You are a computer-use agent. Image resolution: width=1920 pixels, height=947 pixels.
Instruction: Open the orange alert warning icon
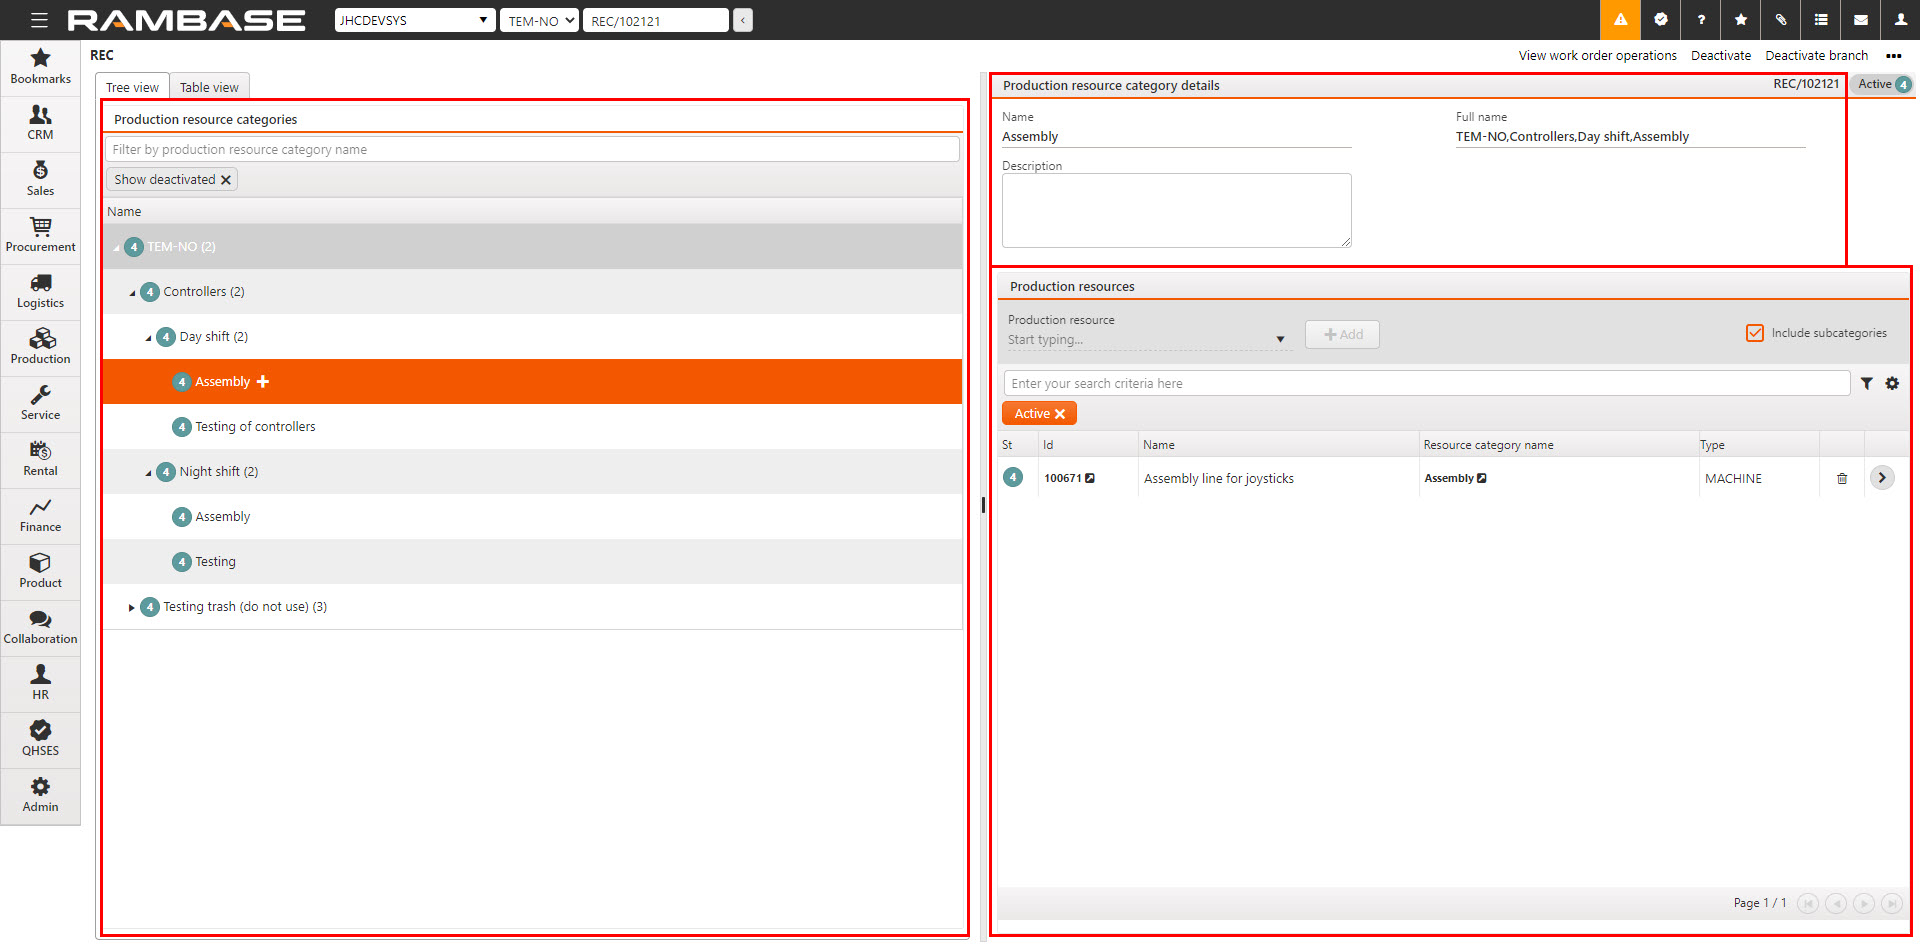point(1620,20)
